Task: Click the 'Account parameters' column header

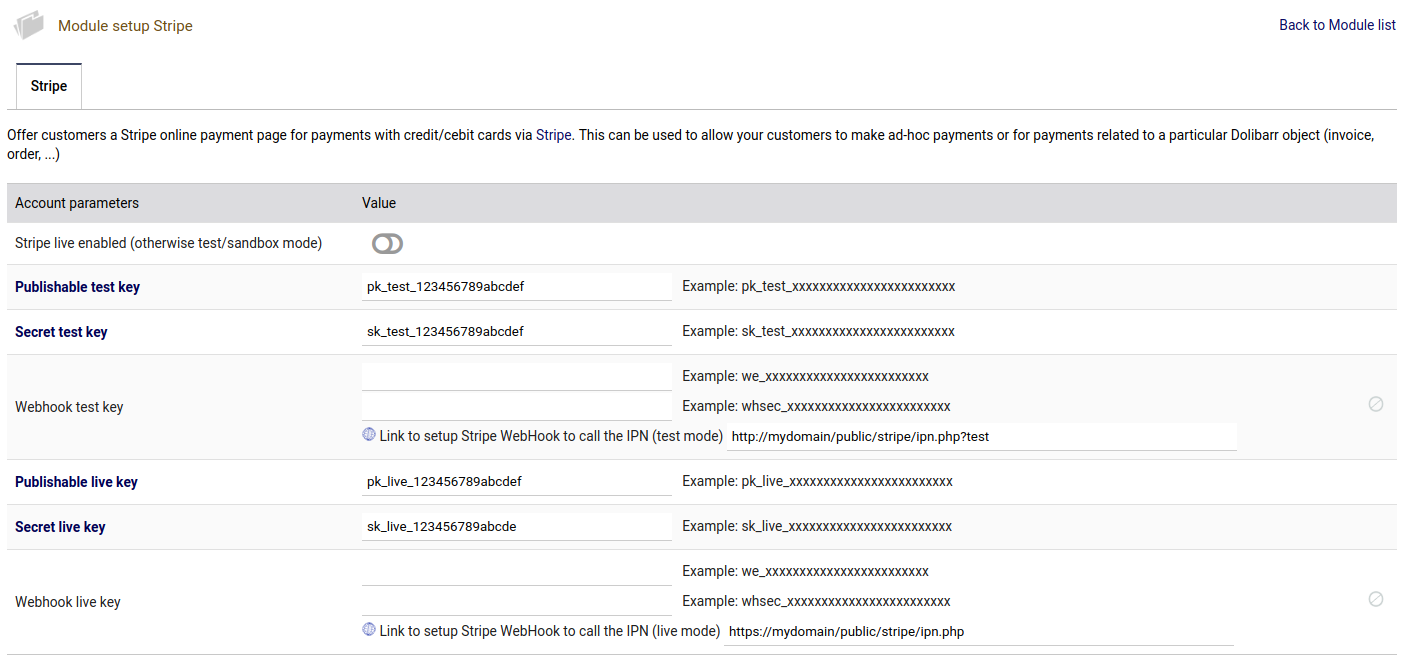Action: point(77,203)
